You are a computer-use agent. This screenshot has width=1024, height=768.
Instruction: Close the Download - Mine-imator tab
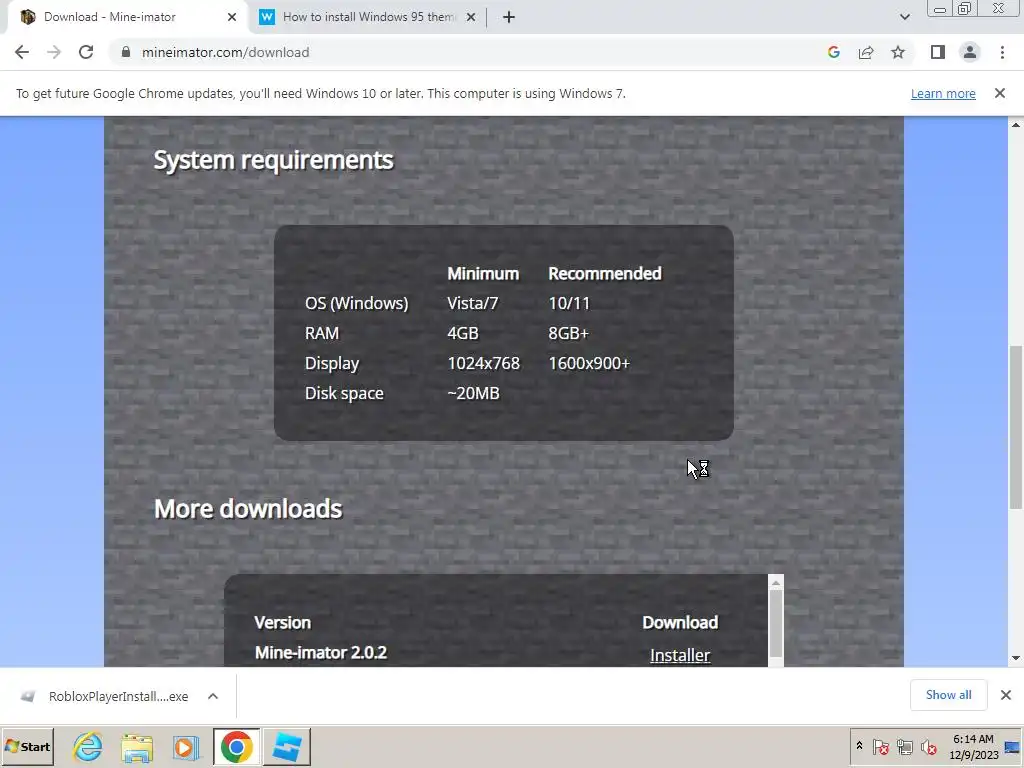[x=232, y=17]
